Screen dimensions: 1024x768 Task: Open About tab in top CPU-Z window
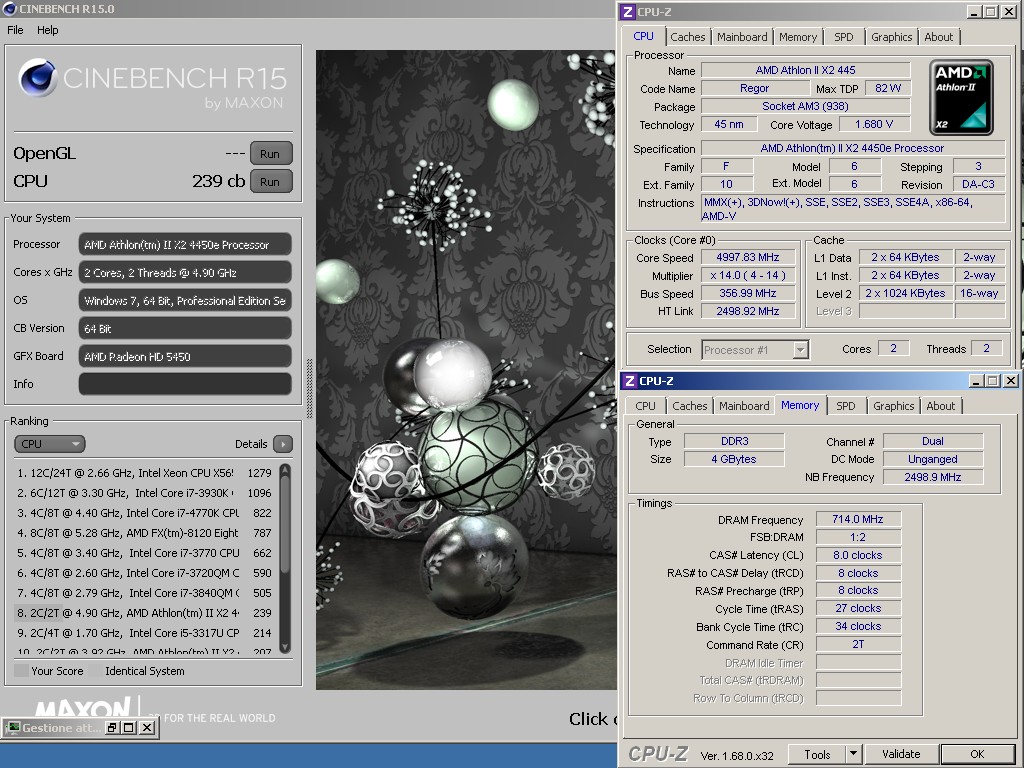click(x=938, y=37)
